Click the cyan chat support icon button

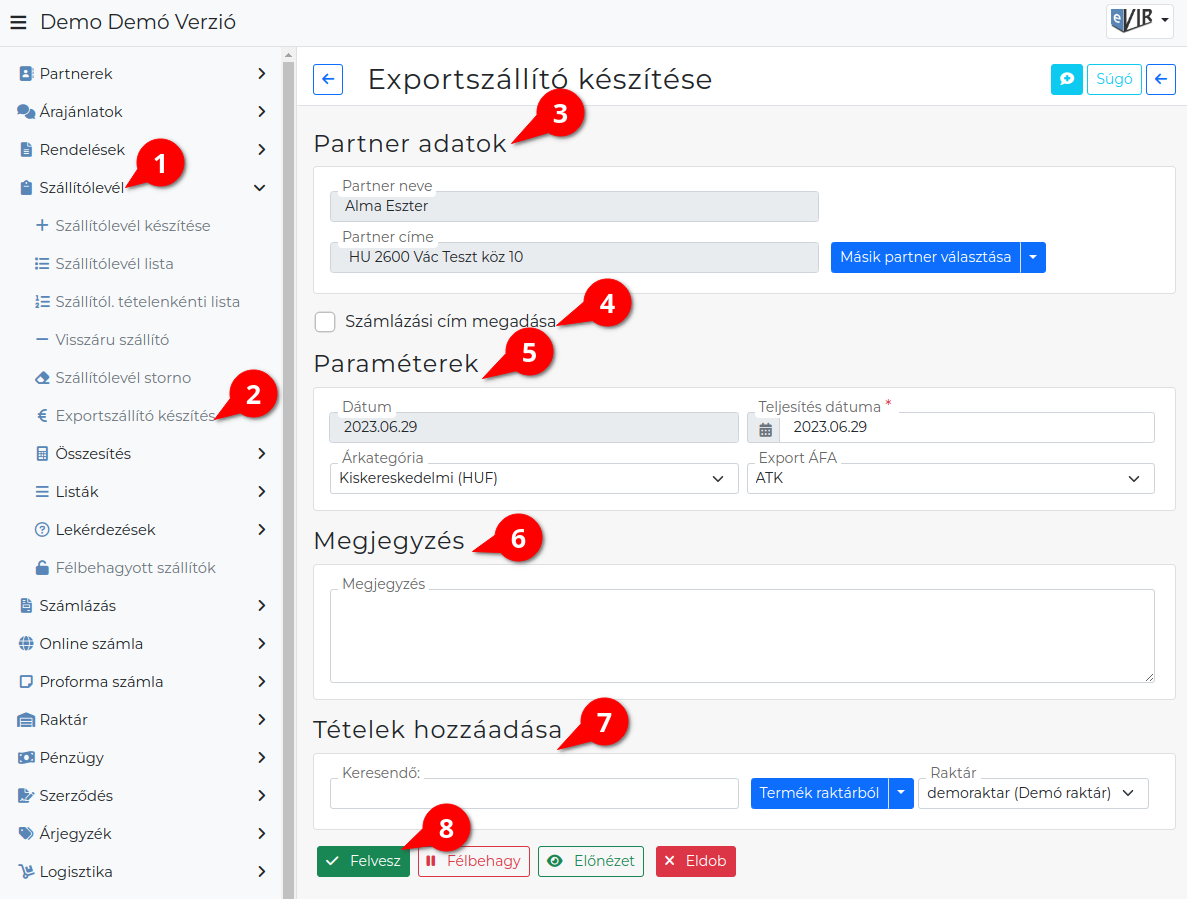coord(1067,79)
